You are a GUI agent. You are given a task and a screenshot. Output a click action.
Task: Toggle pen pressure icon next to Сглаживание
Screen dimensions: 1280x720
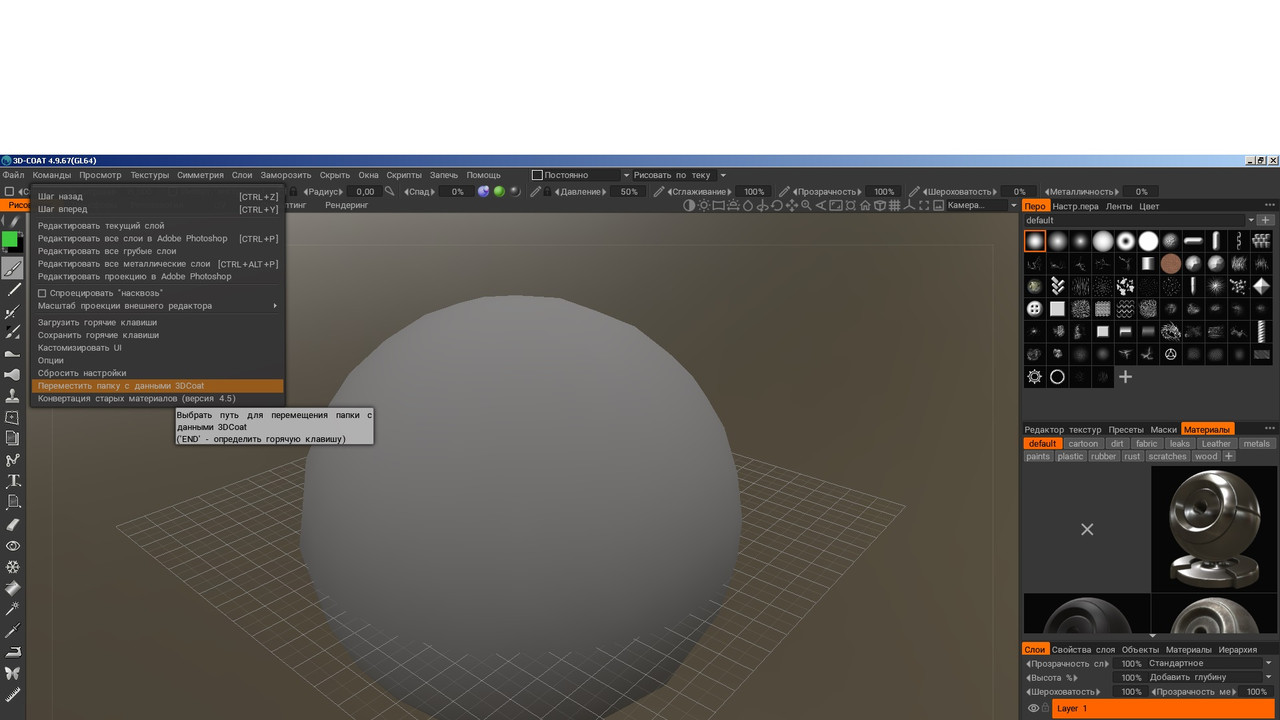(x=659, y=191)
